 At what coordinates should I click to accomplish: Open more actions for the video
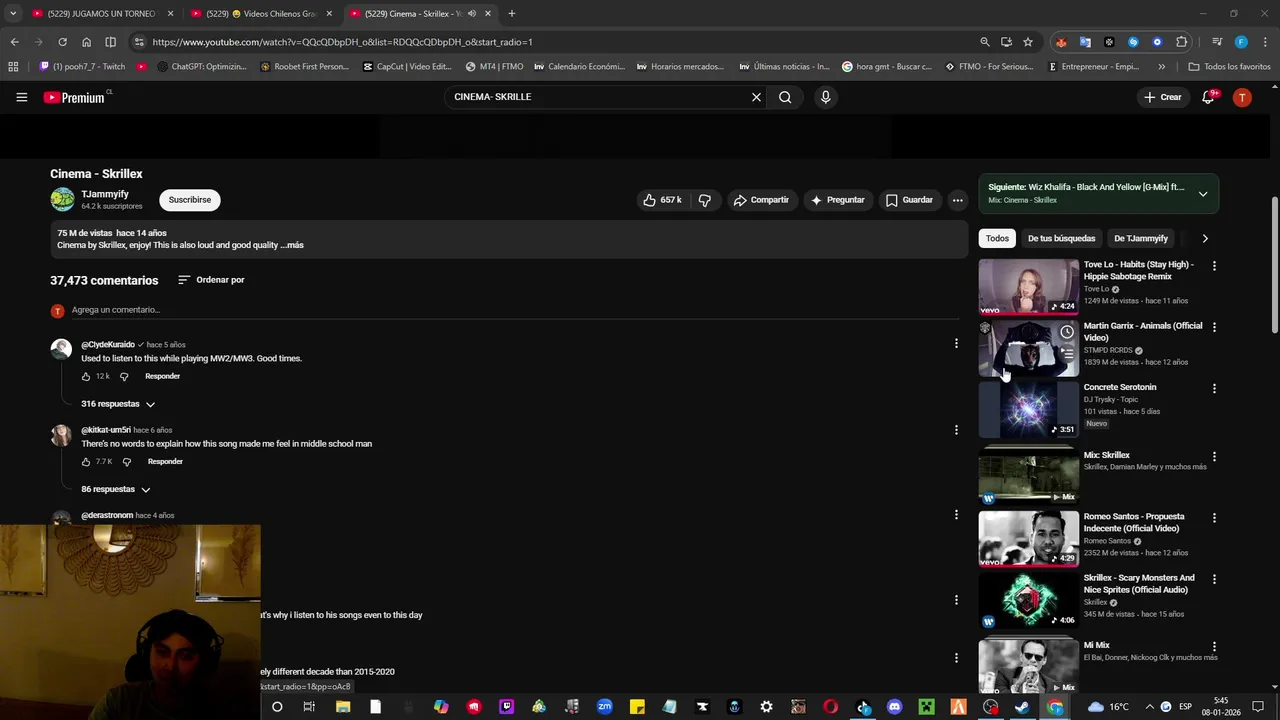(x=957, y=200)
